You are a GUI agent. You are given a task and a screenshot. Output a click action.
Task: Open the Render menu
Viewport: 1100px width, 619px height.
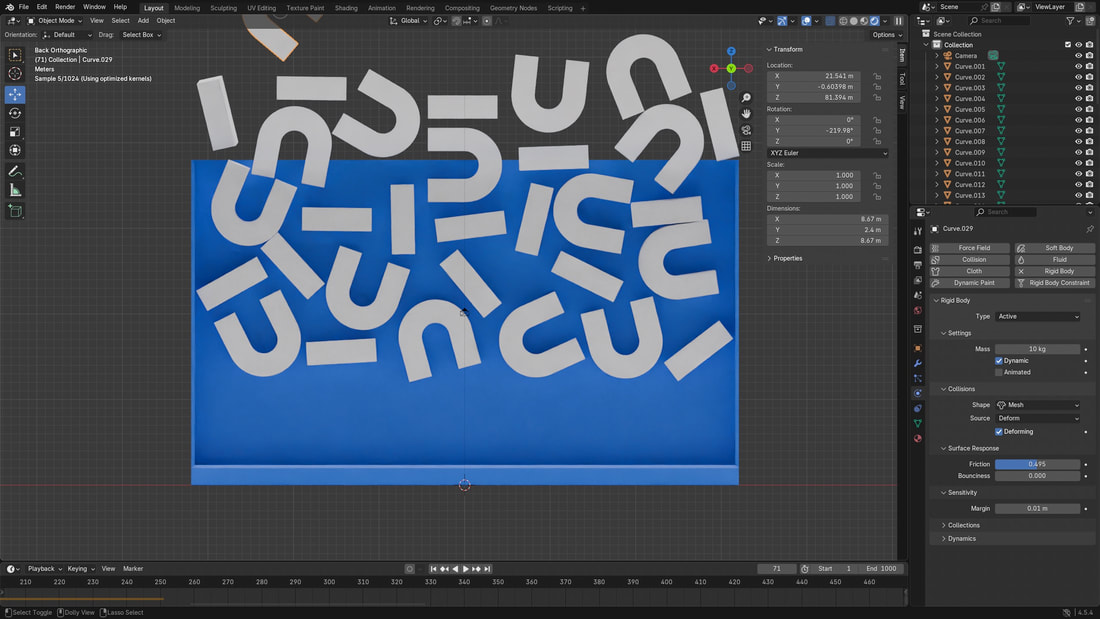(65, 7)
